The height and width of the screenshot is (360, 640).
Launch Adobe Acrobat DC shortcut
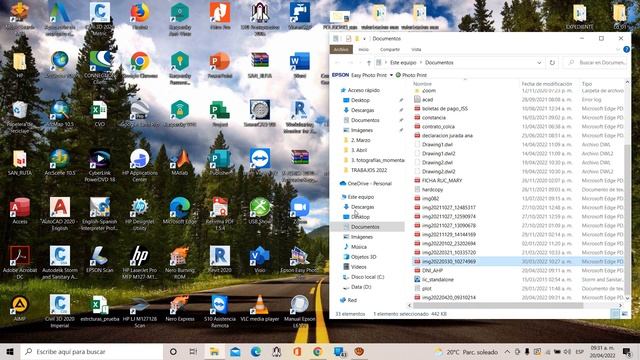pos(20,262)
